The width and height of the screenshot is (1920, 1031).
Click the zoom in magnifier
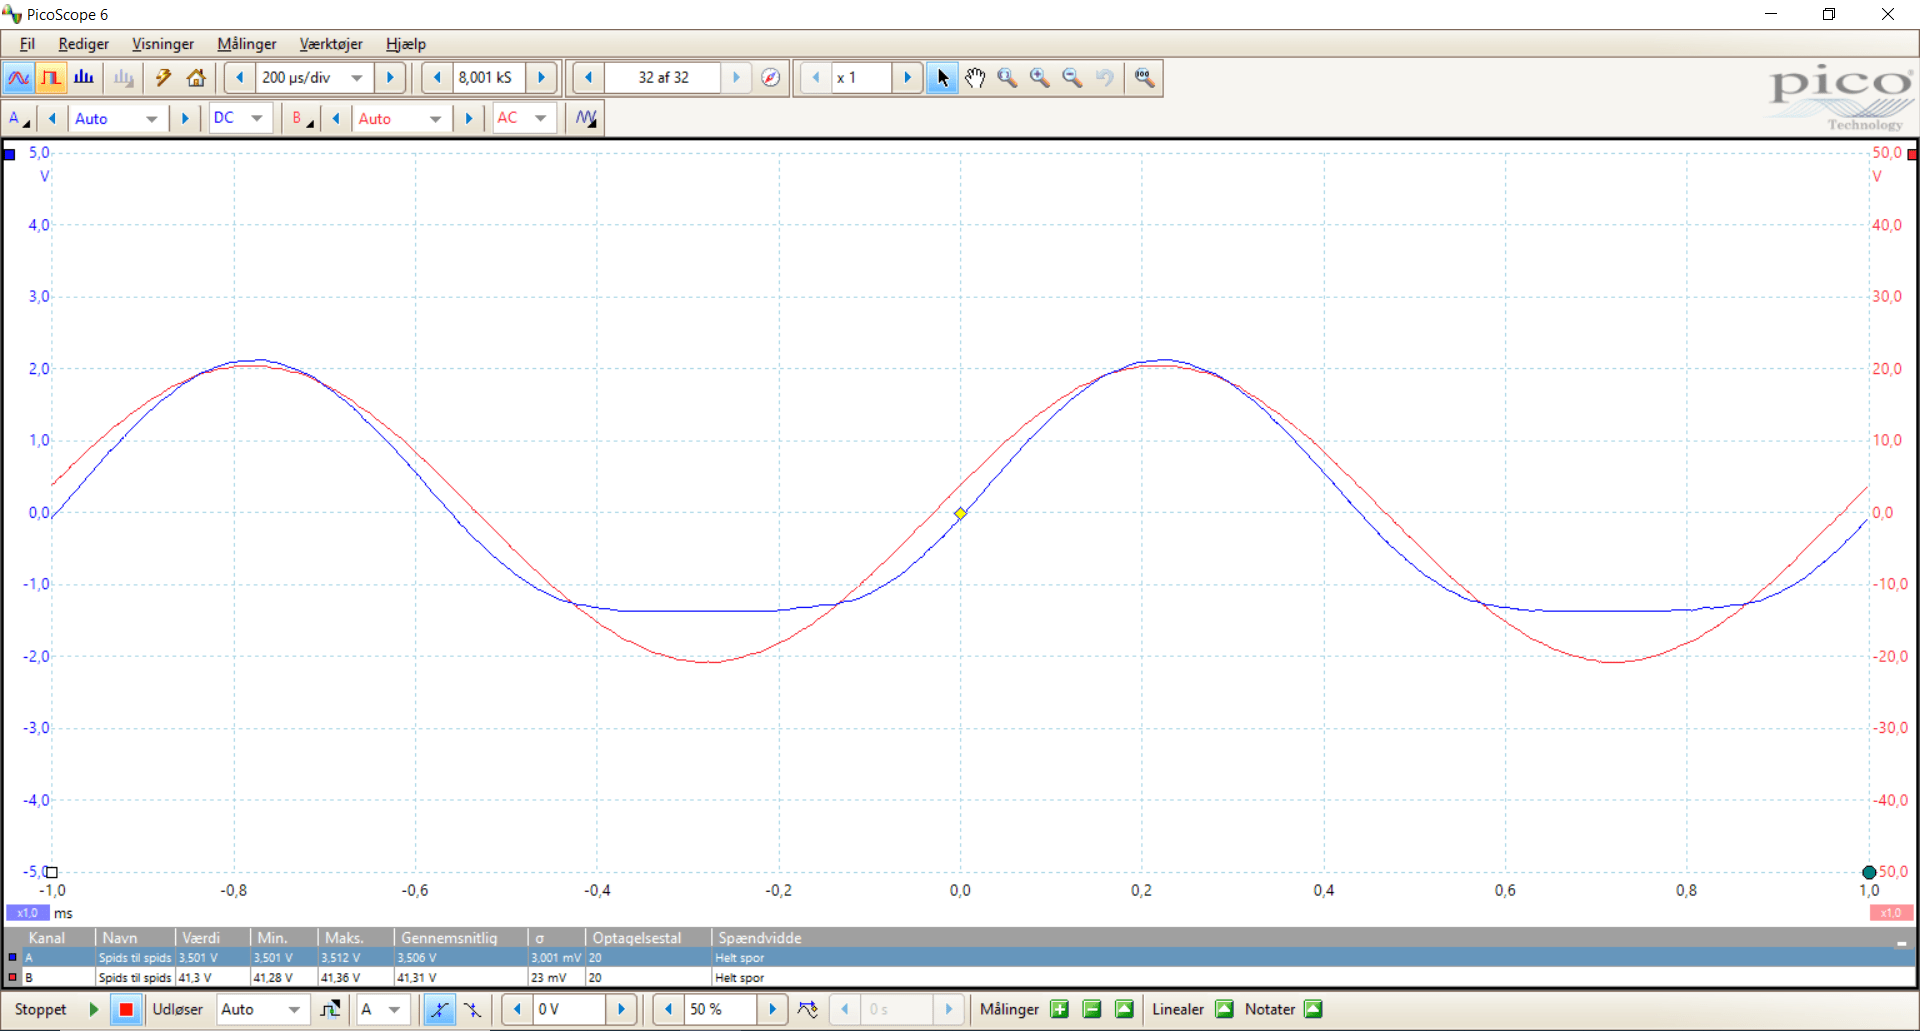(x=1040, y=78)
